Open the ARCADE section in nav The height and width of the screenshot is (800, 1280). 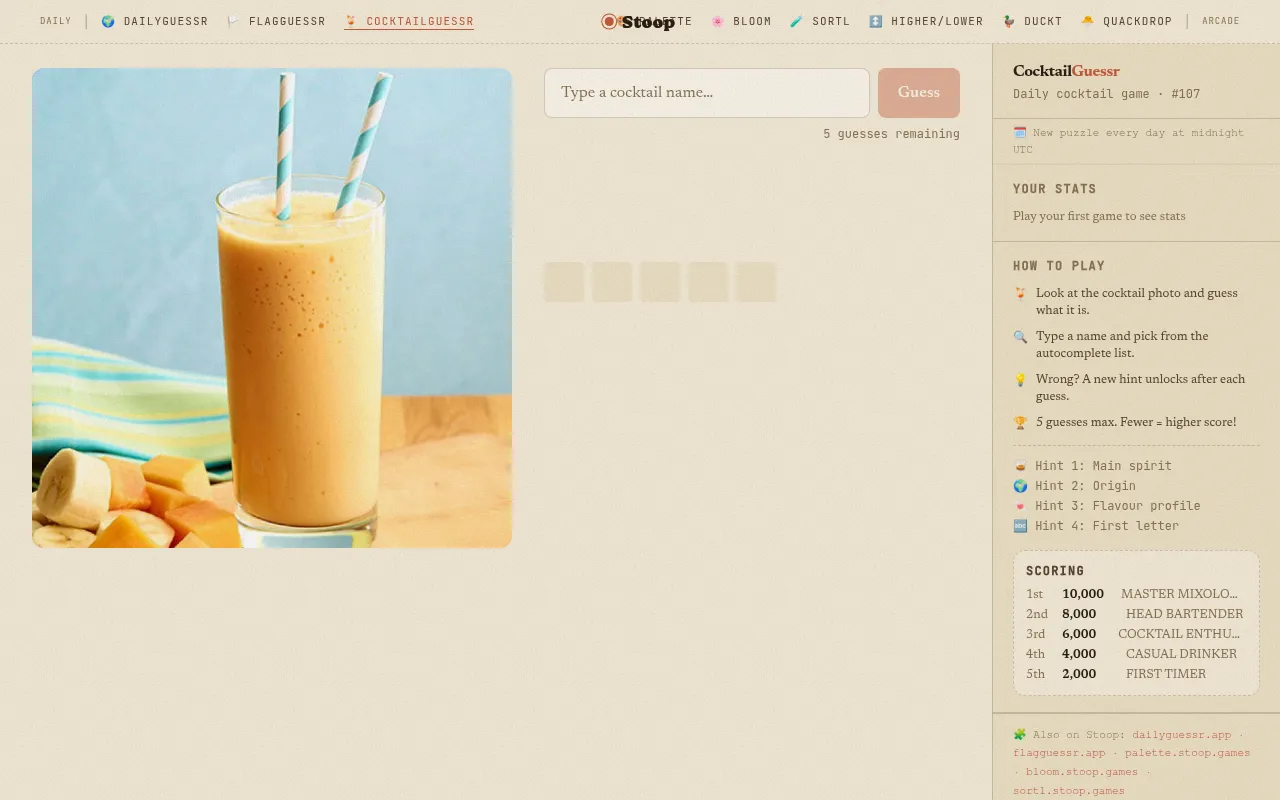coord(1221,21)
